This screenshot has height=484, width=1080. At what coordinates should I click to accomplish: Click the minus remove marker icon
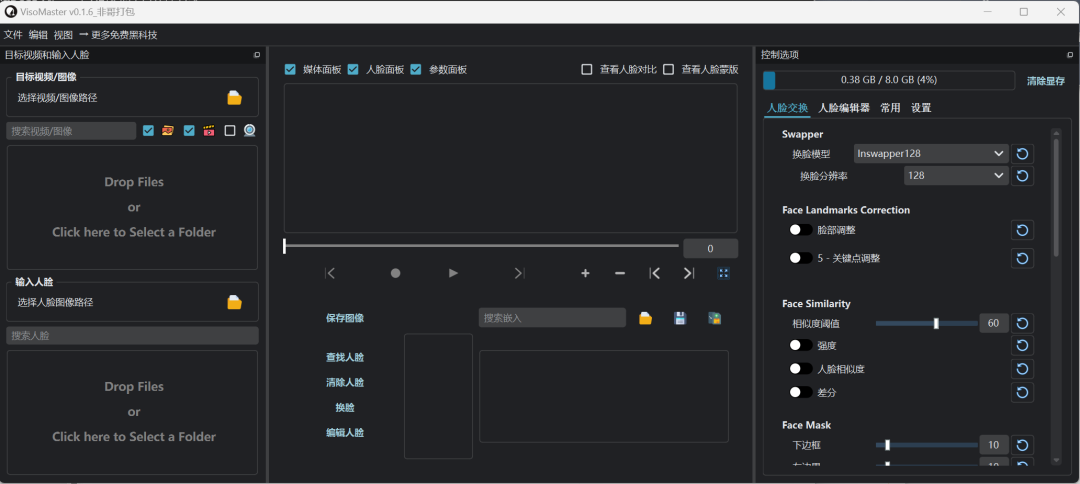(x=620, y=273)
